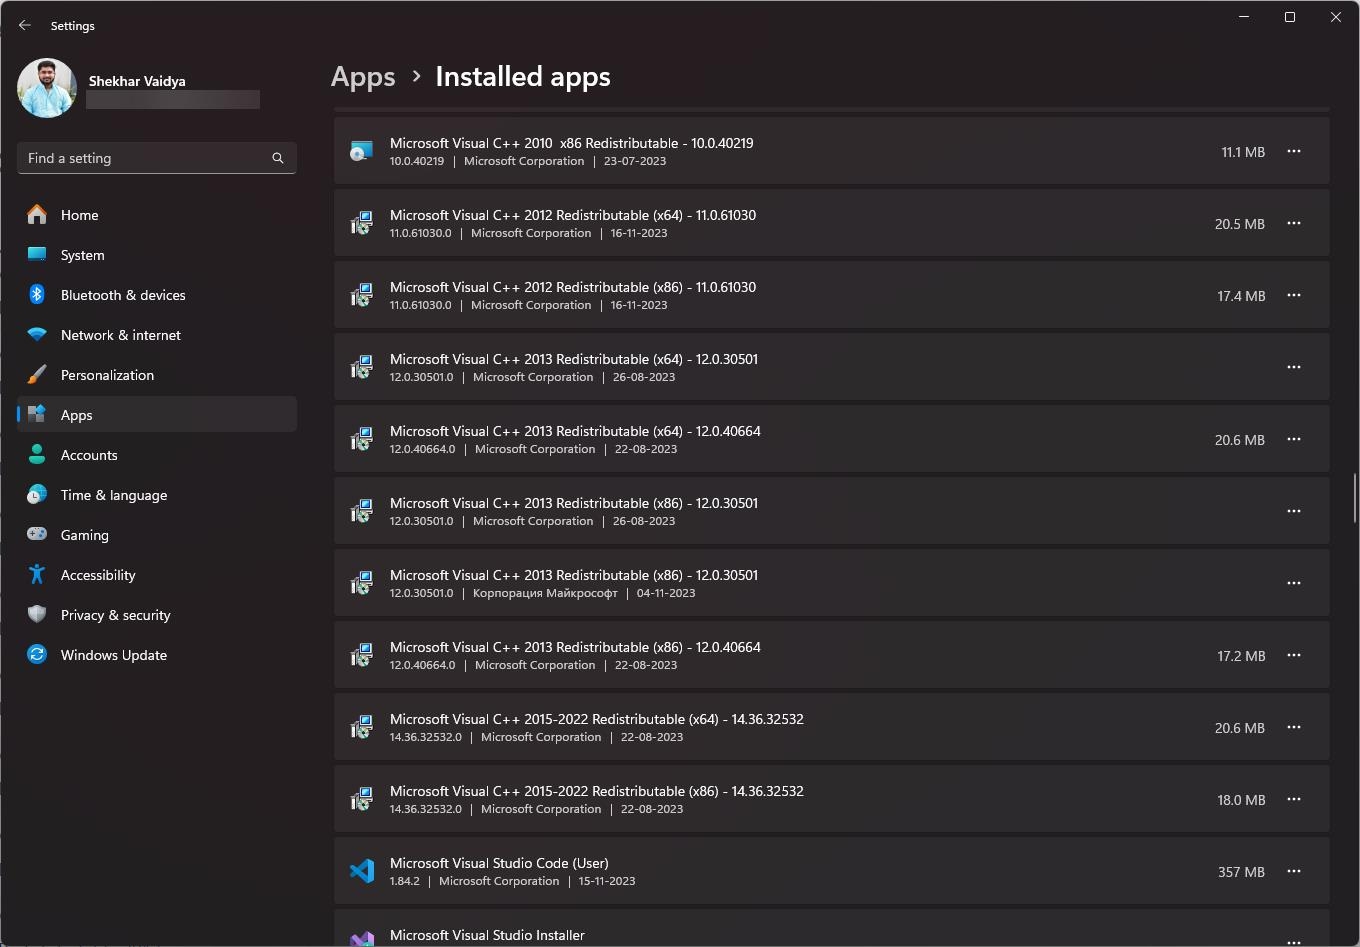Open Time & language settings
This screenshot has height=947, width=1360.
113,494
